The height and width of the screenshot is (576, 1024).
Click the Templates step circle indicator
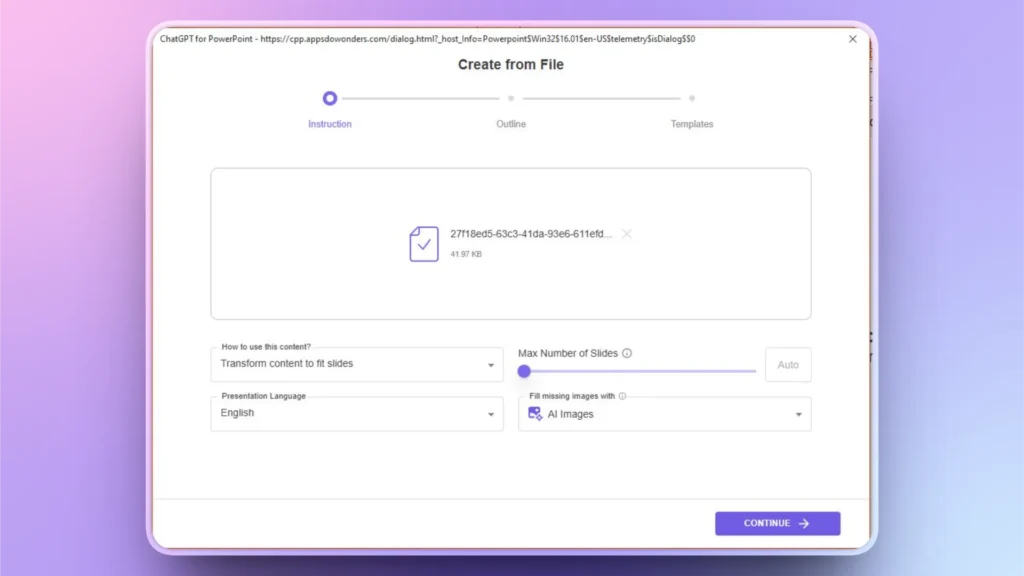point(691,99)
